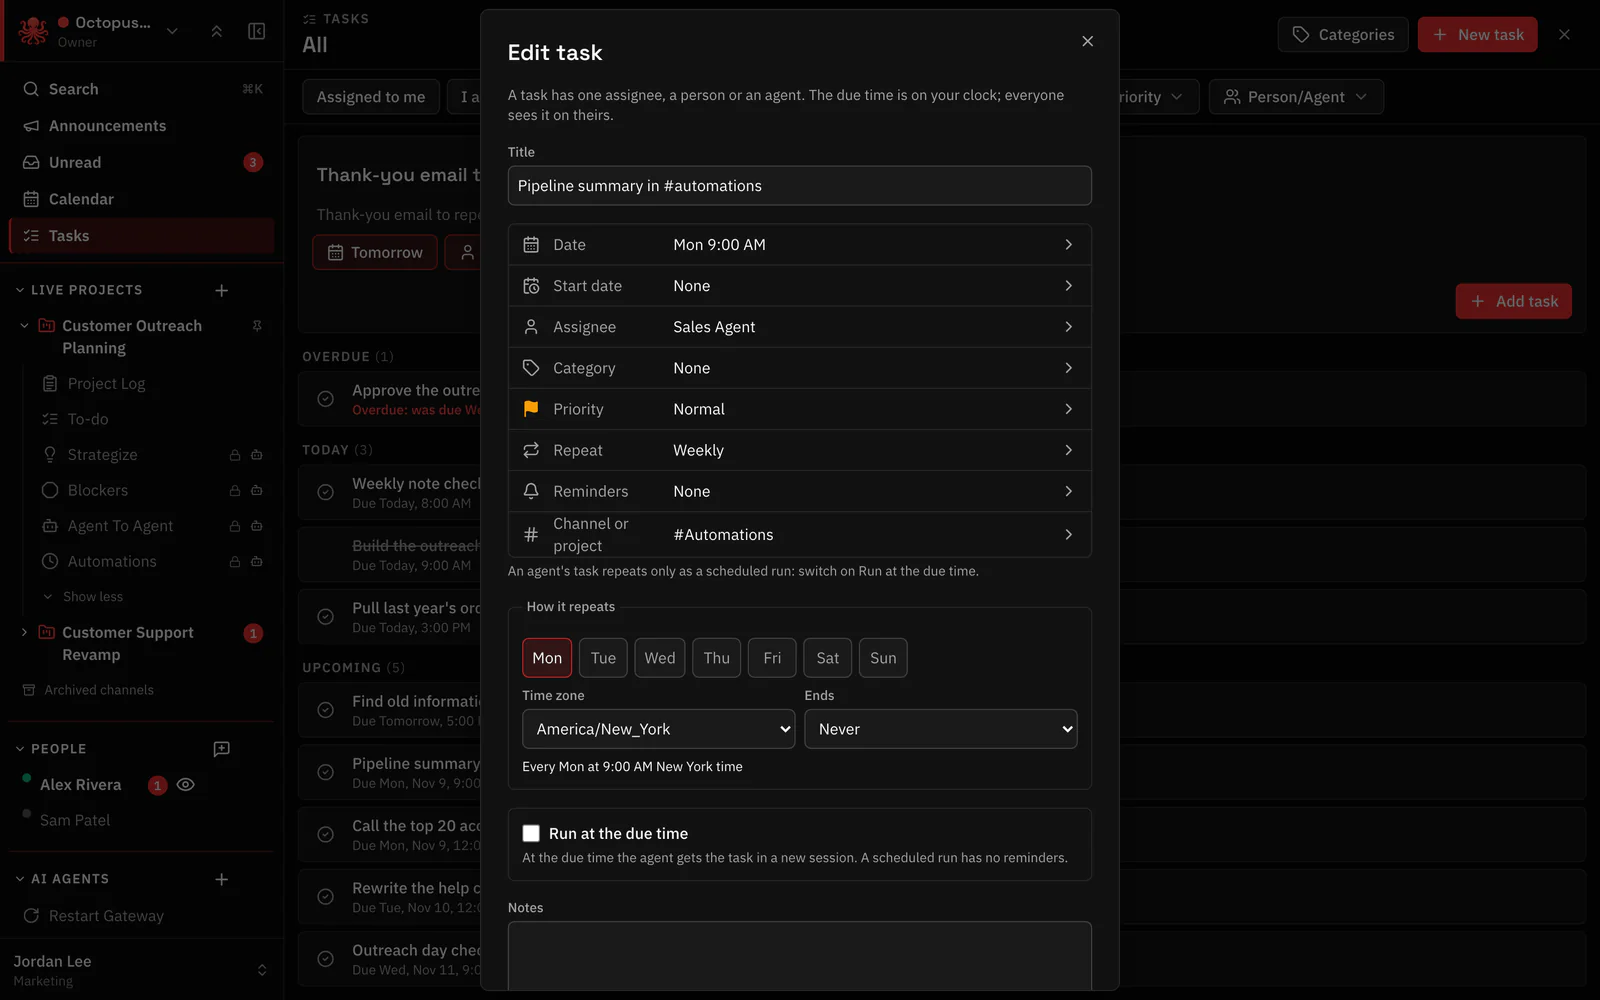
Task: Open the Calendar sidebar item
Action: (142, 199)
